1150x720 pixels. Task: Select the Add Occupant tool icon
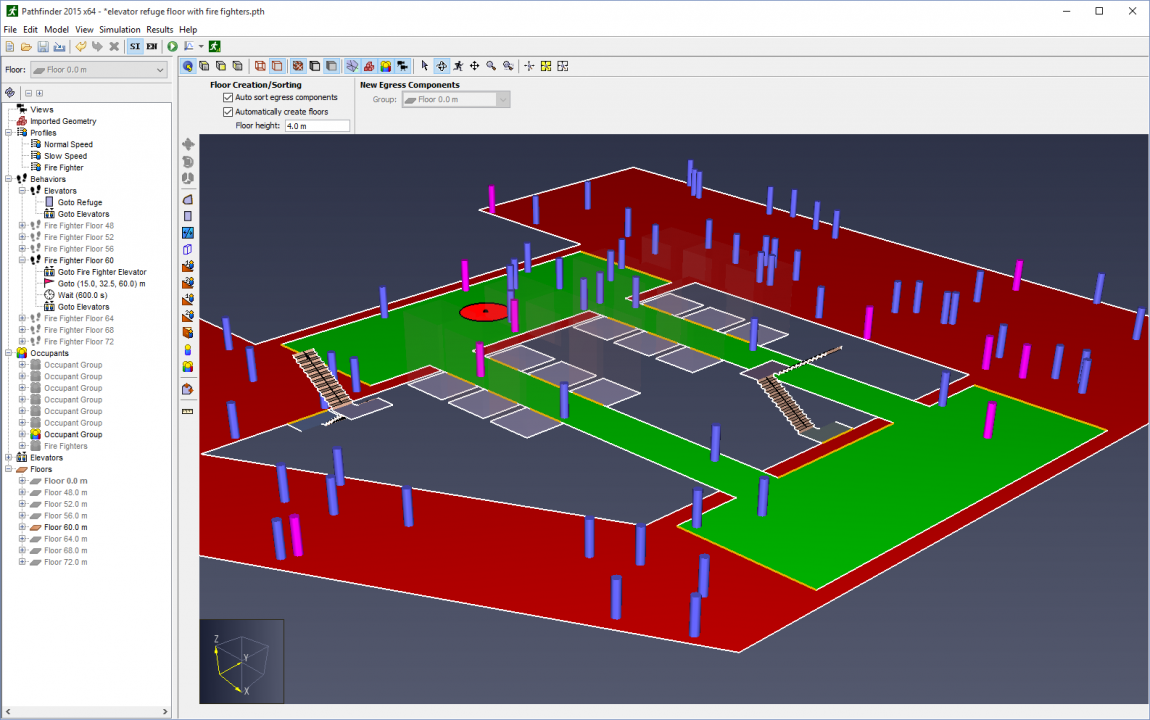[188, 350]
